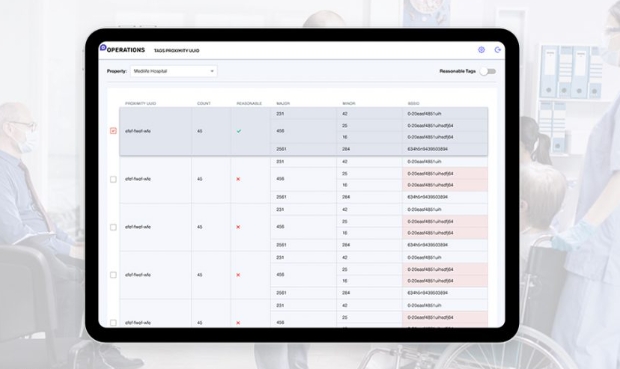Sort by the Major column header
The width and height of the screenshot is (620, 369).
click(283, 104)
